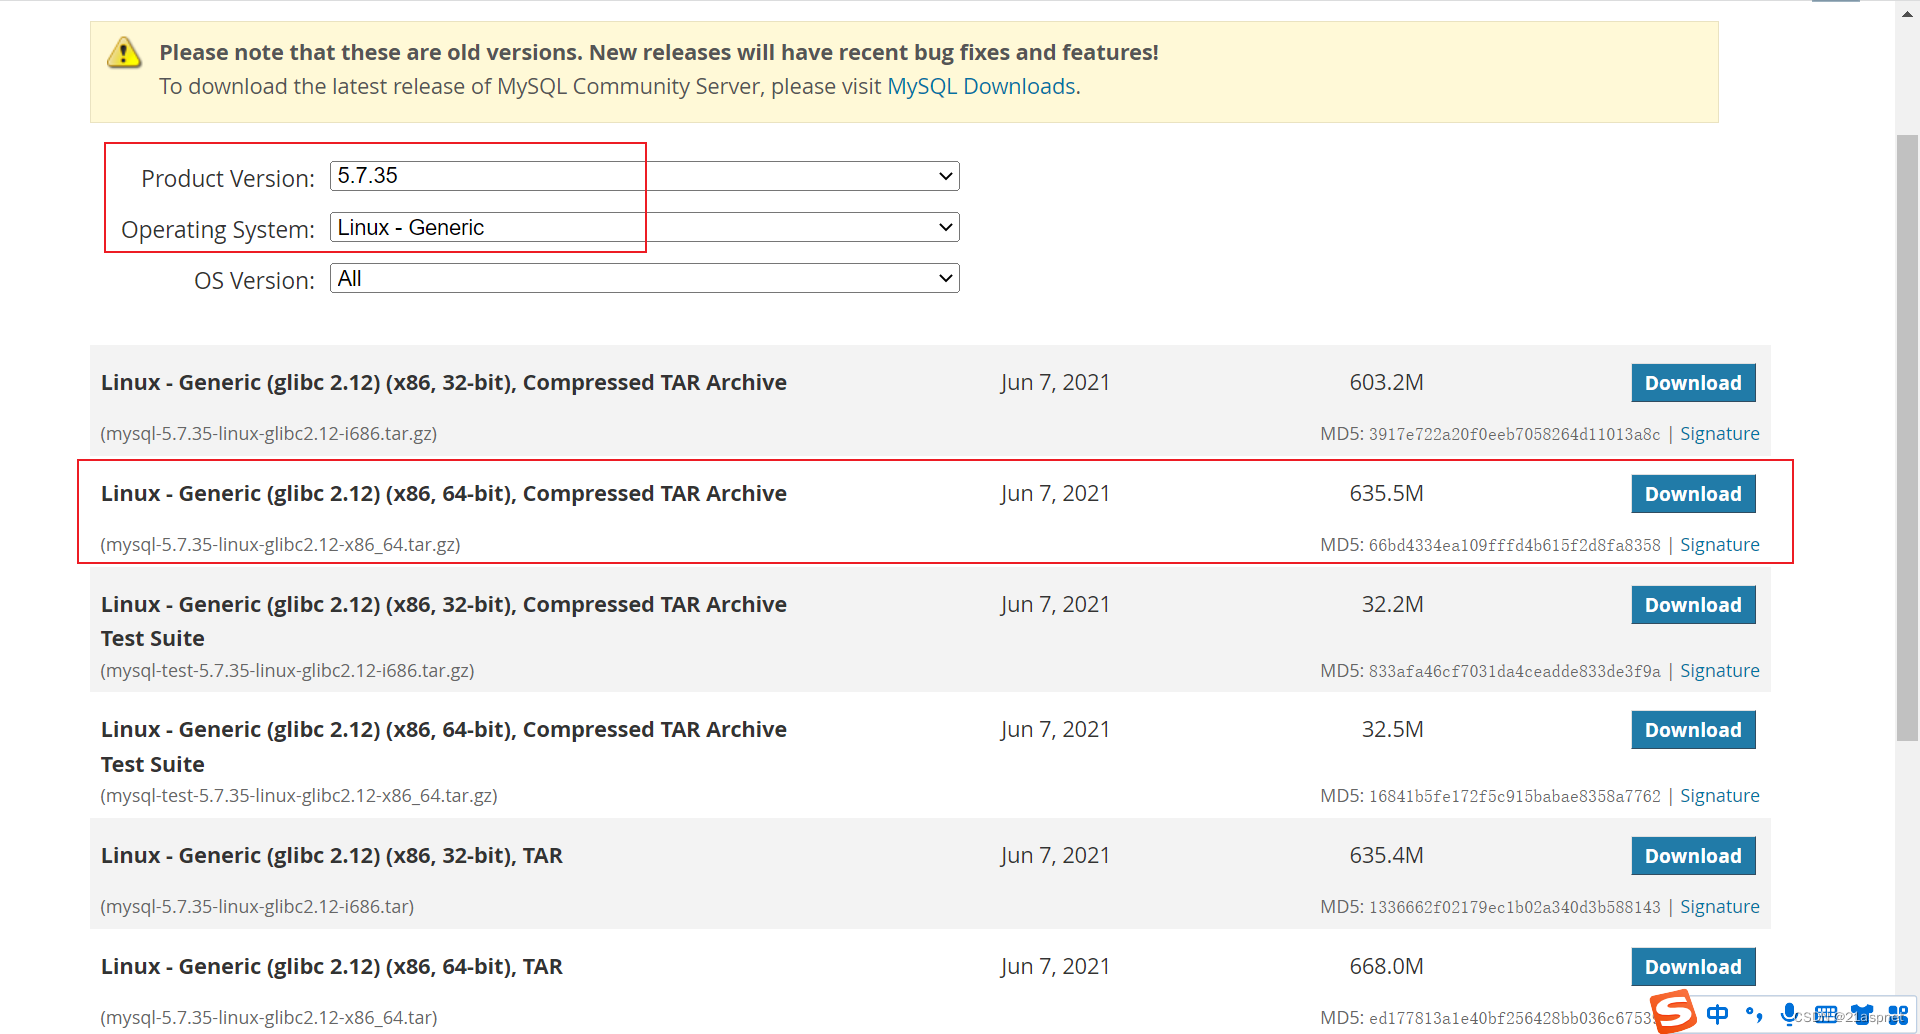This screenshot has width=1920, height=1034.
Task: Activate voice input microphone in Sogou bar
Action: 1789,1014
